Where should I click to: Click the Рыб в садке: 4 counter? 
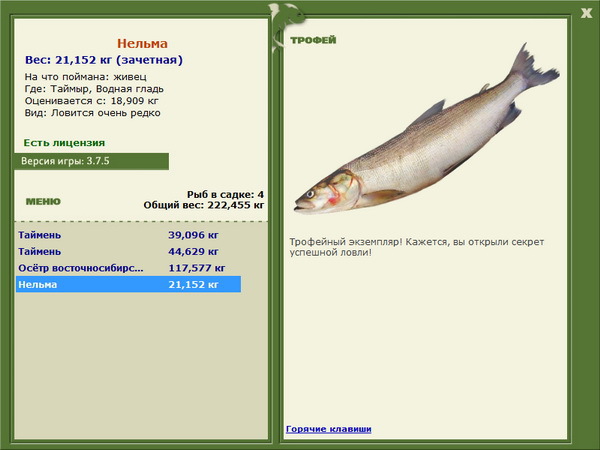(x=225, y=194)
